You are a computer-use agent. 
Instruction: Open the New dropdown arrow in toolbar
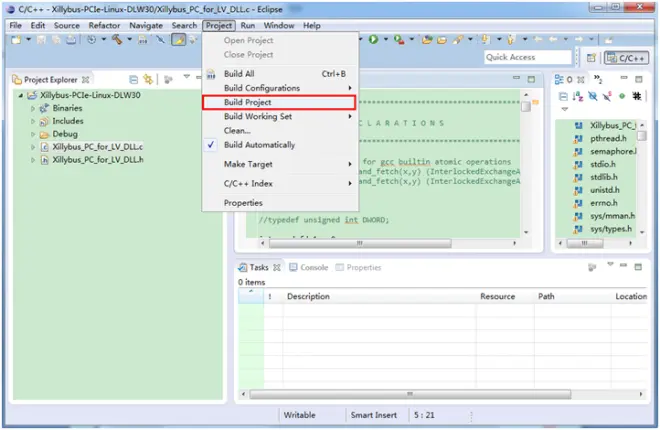(x=28, y=40)
